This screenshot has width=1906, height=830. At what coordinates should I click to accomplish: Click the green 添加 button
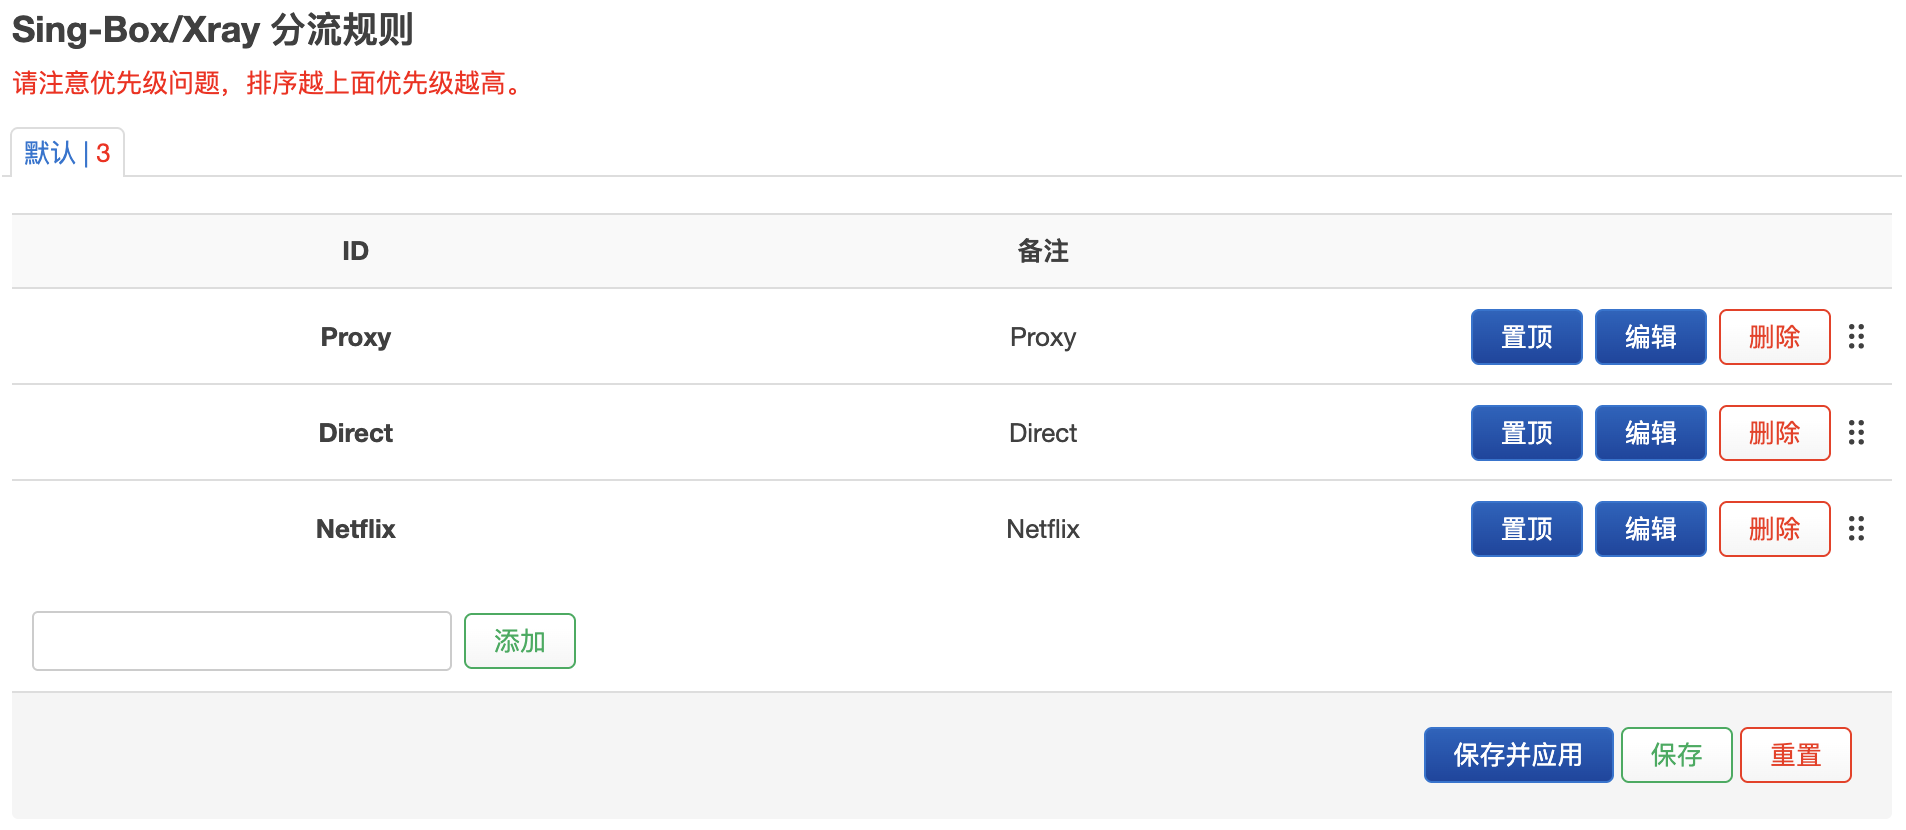point(519,641)
